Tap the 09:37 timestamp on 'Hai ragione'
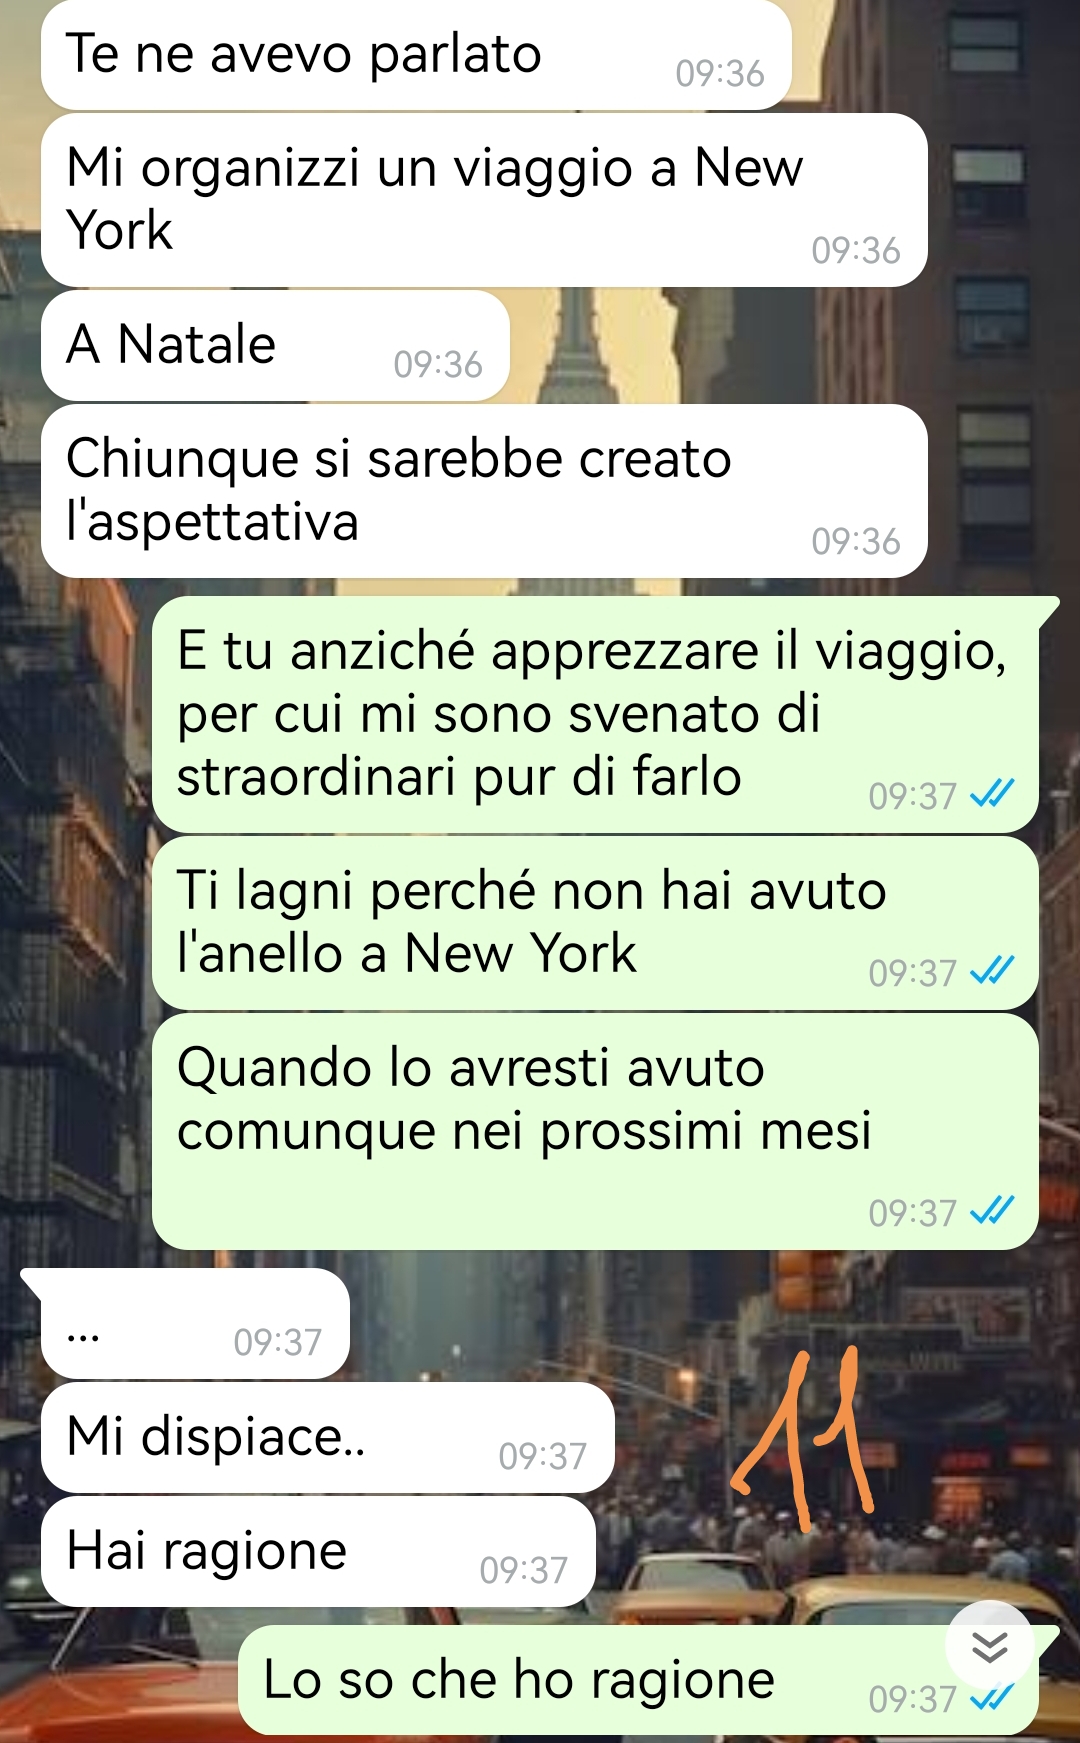1080x1743 pixels. 524,1571
